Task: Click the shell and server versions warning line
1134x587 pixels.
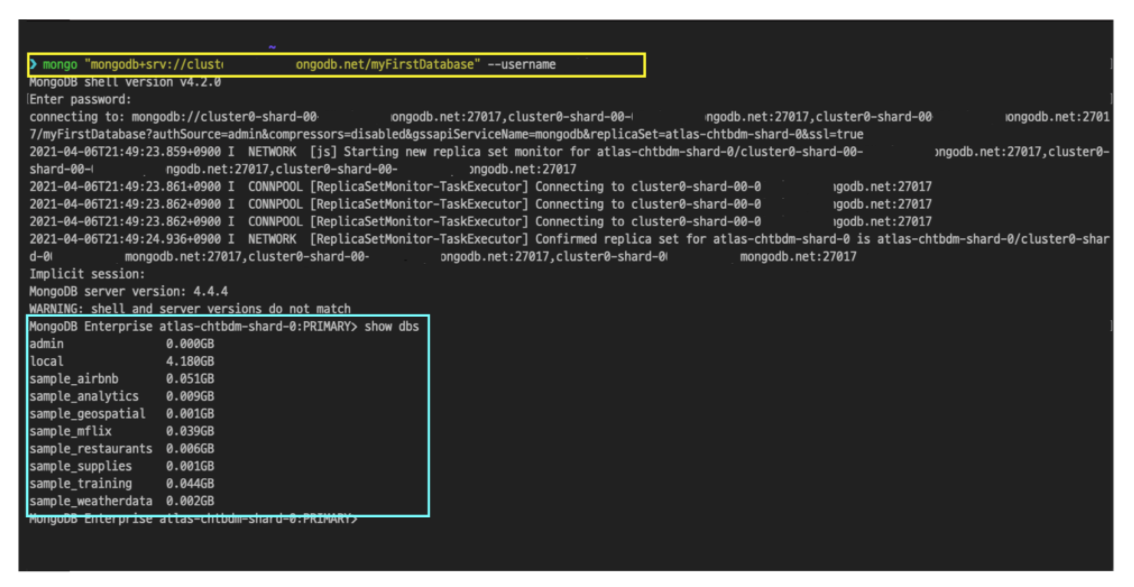Action: (x=189, y=309)
